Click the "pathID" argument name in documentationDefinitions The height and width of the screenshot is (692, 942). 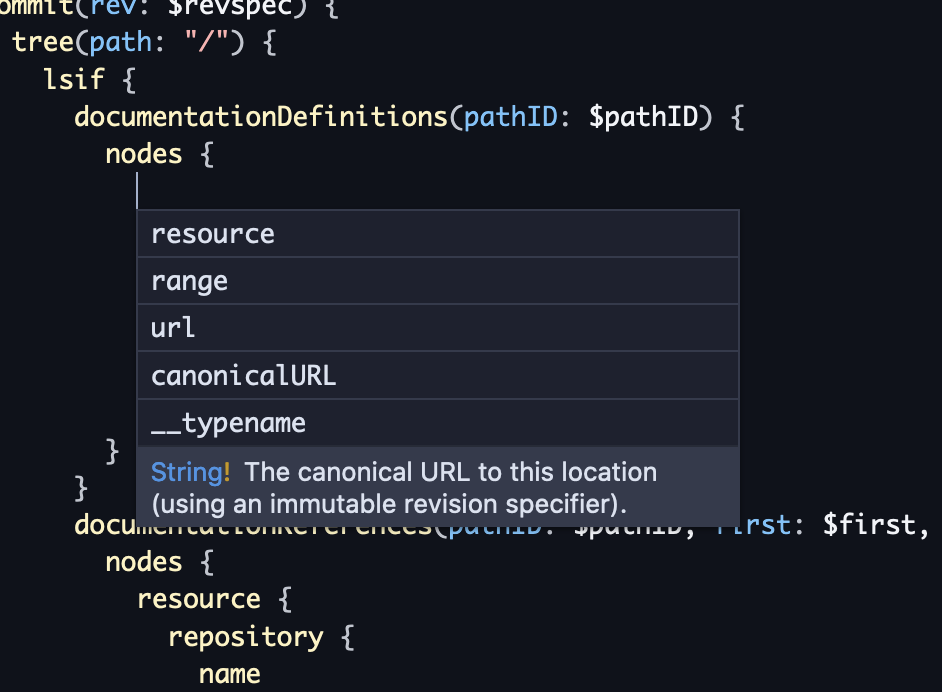point(511,117)
